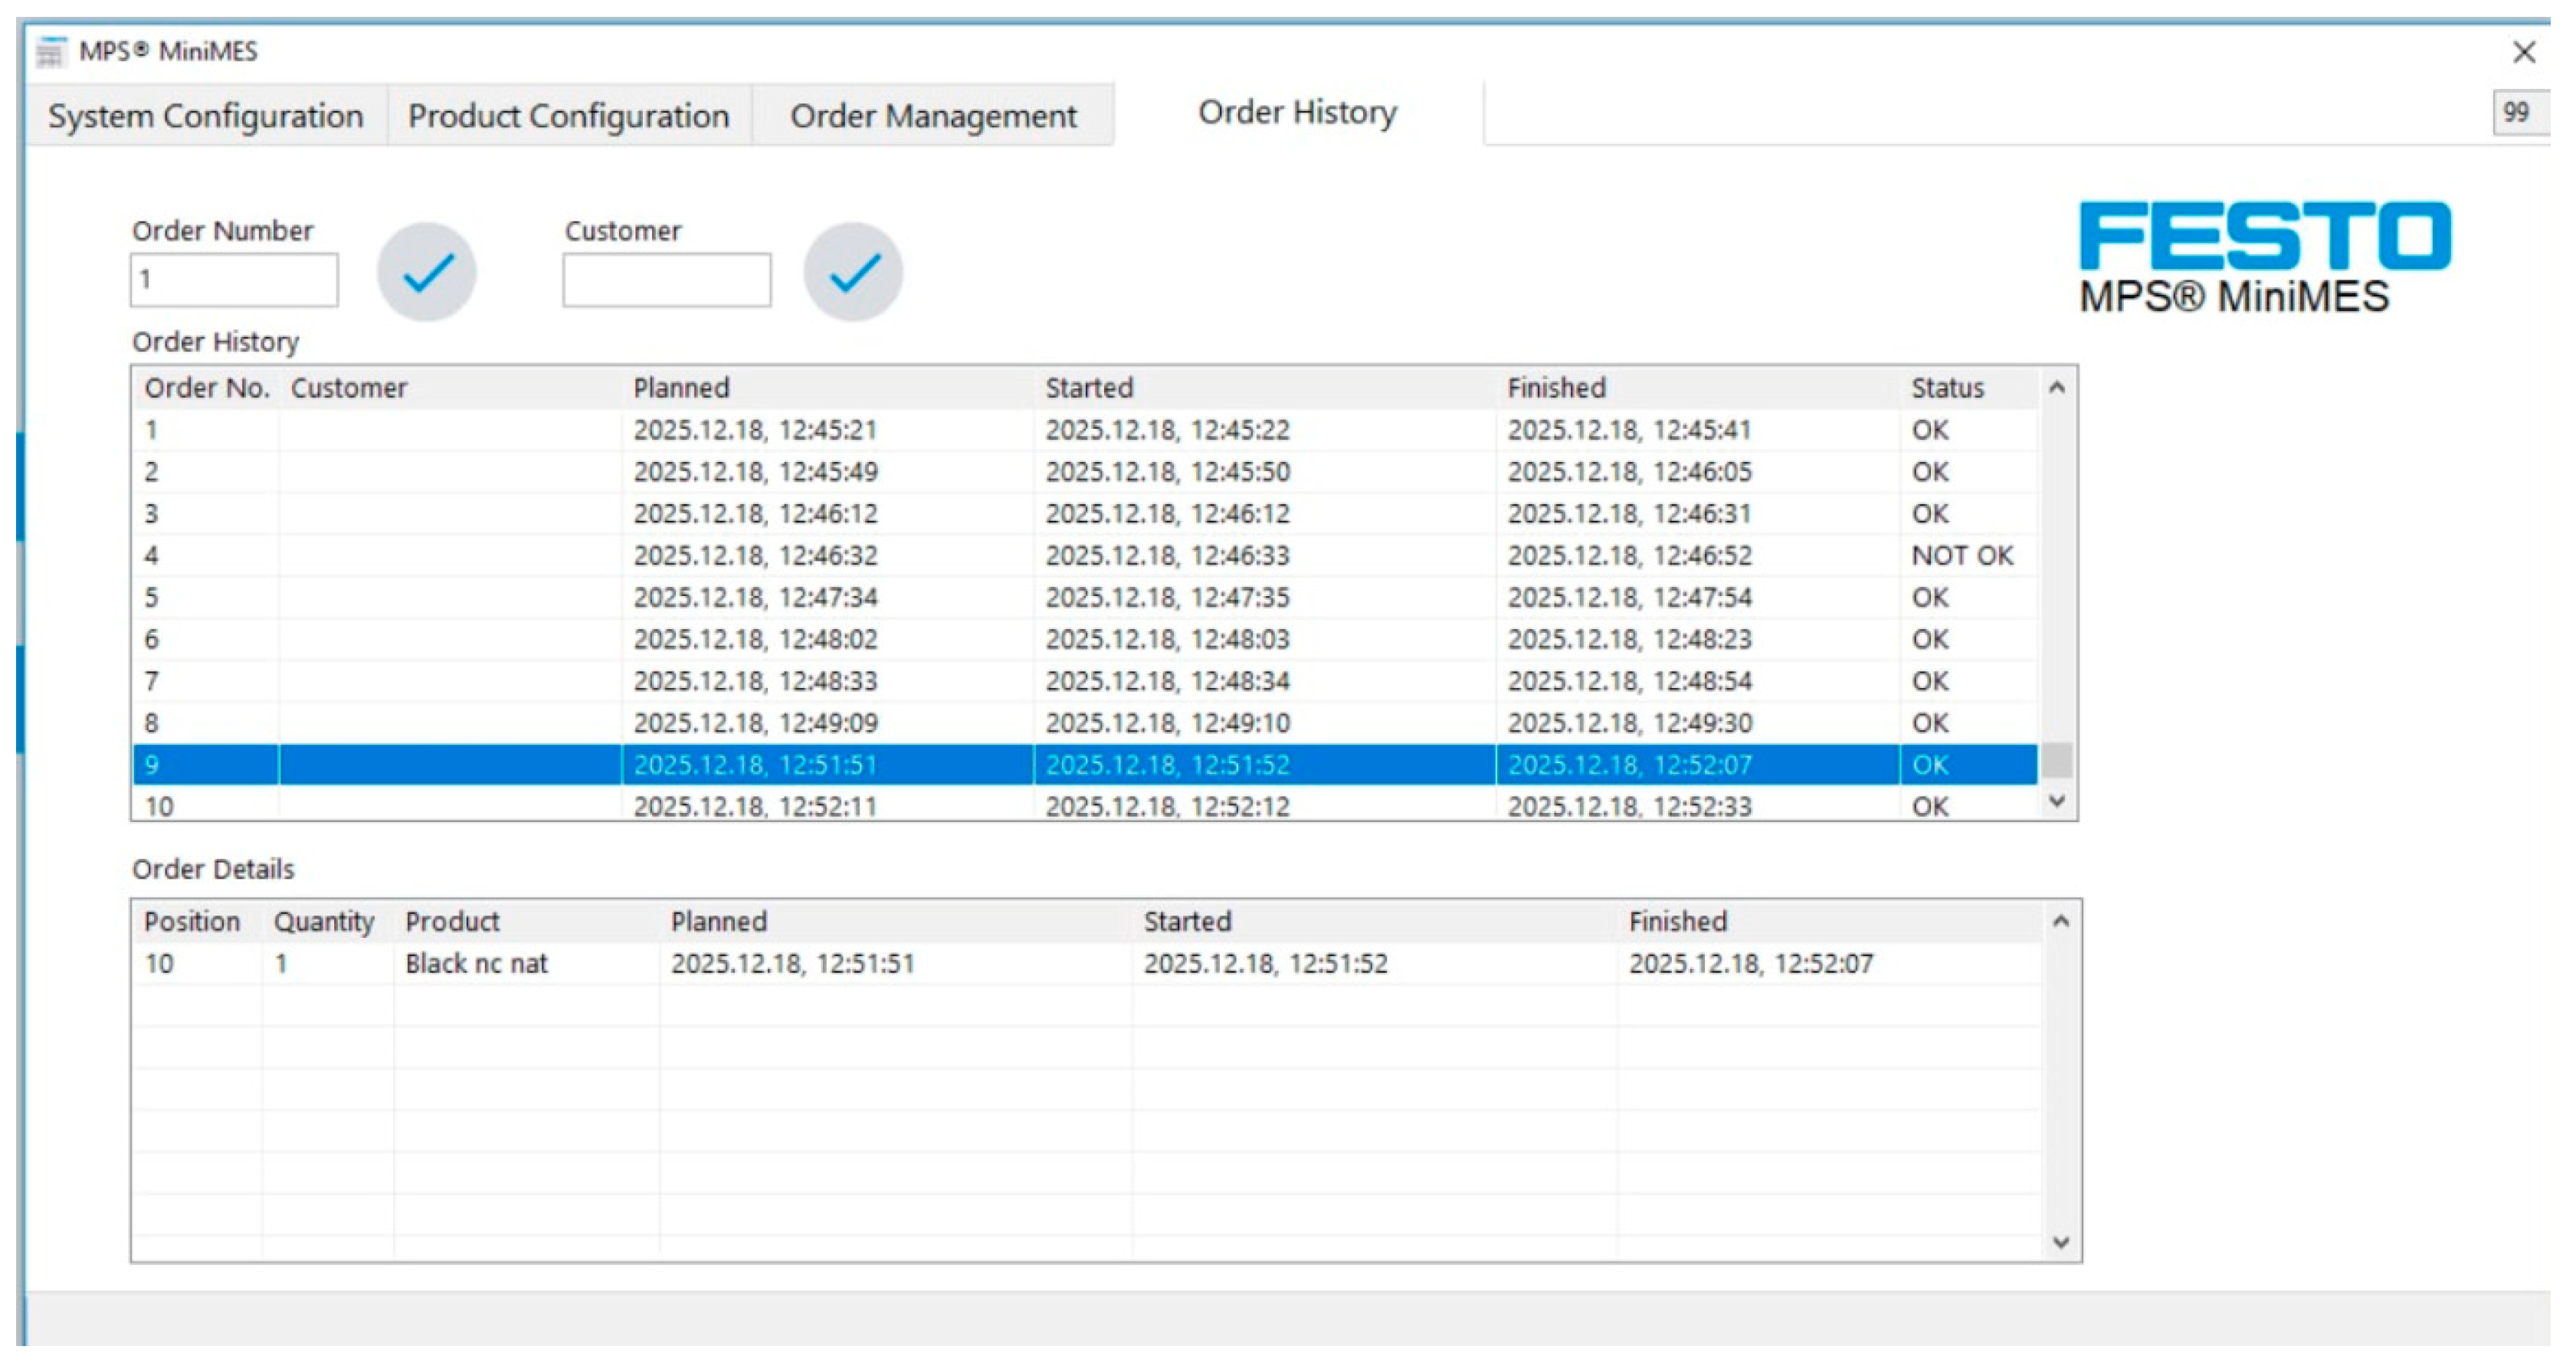Select the Black nc nat product row
2576x1366 pixels.
477,964
